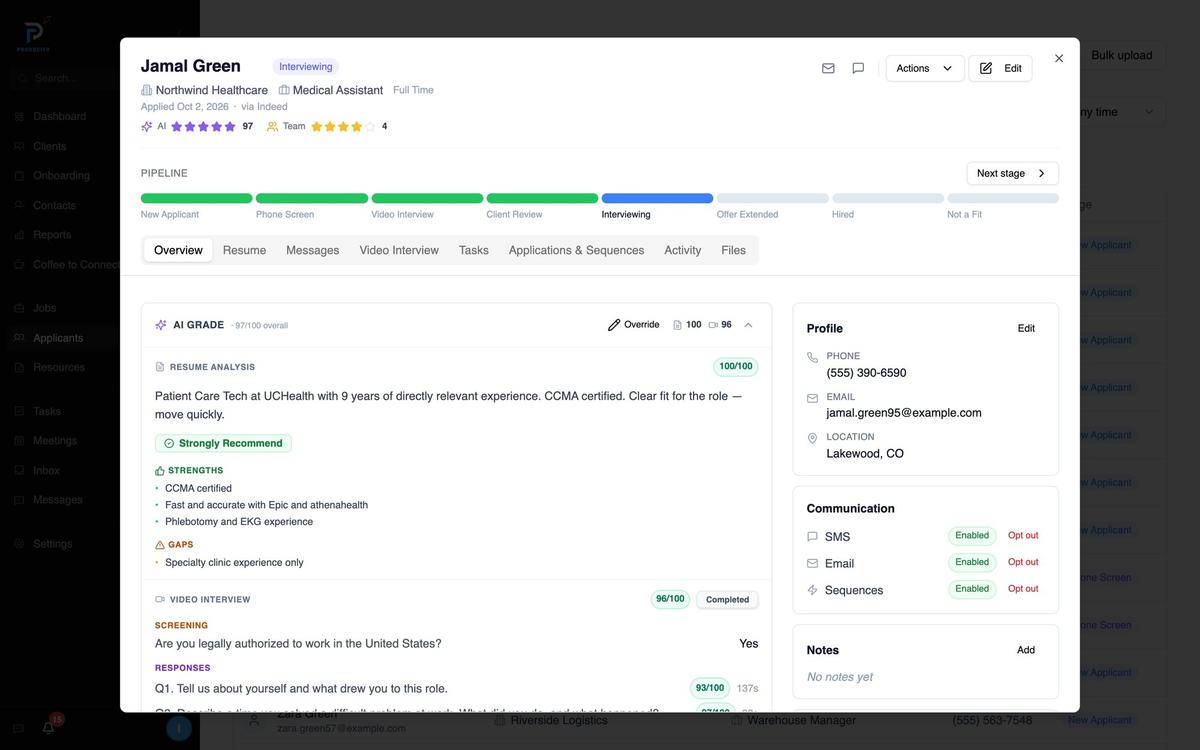
Task: Click the email envelope icon in header
Action: coord(828,68)
